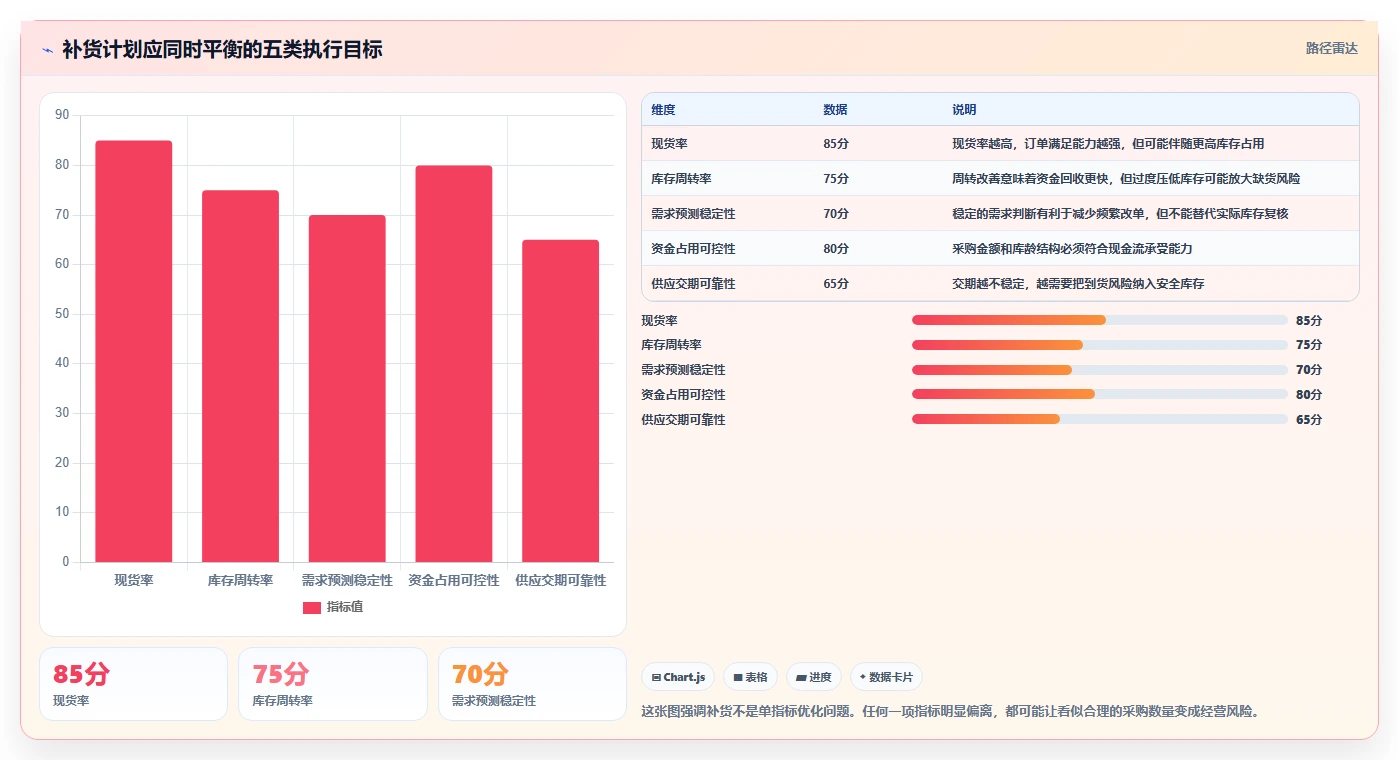
Task: Click the 需求预测稳定性 bar in chart
Action: coord(347,389)
